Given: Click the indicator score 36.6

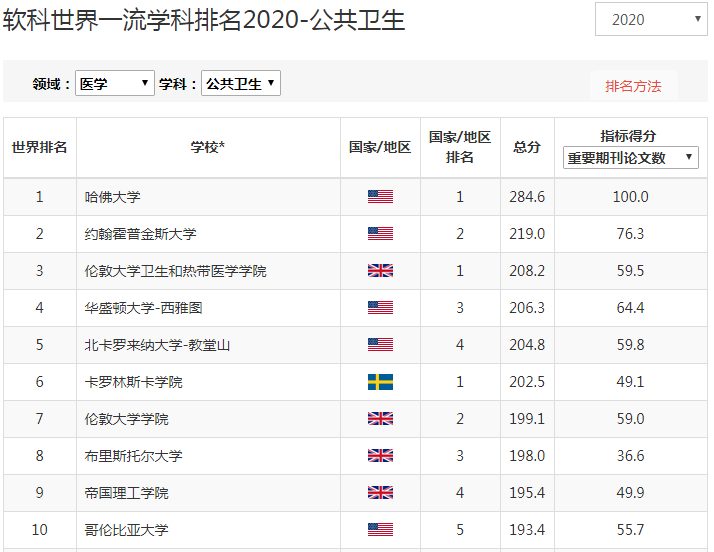Looking at the screenshot, I should [631, 455].
